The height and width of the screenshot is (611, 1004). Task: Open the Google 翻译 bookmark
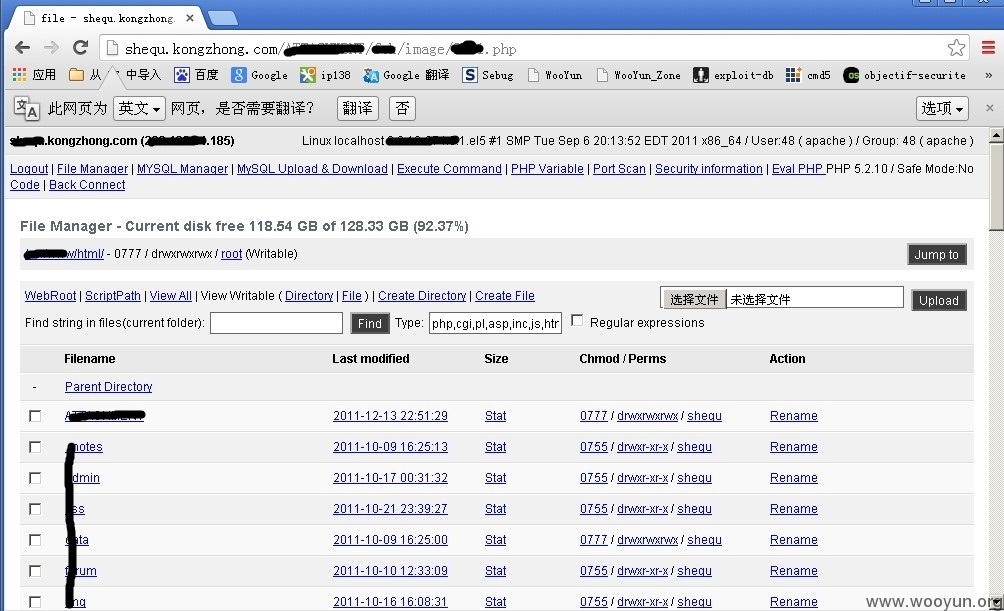[x=406, y=75]
